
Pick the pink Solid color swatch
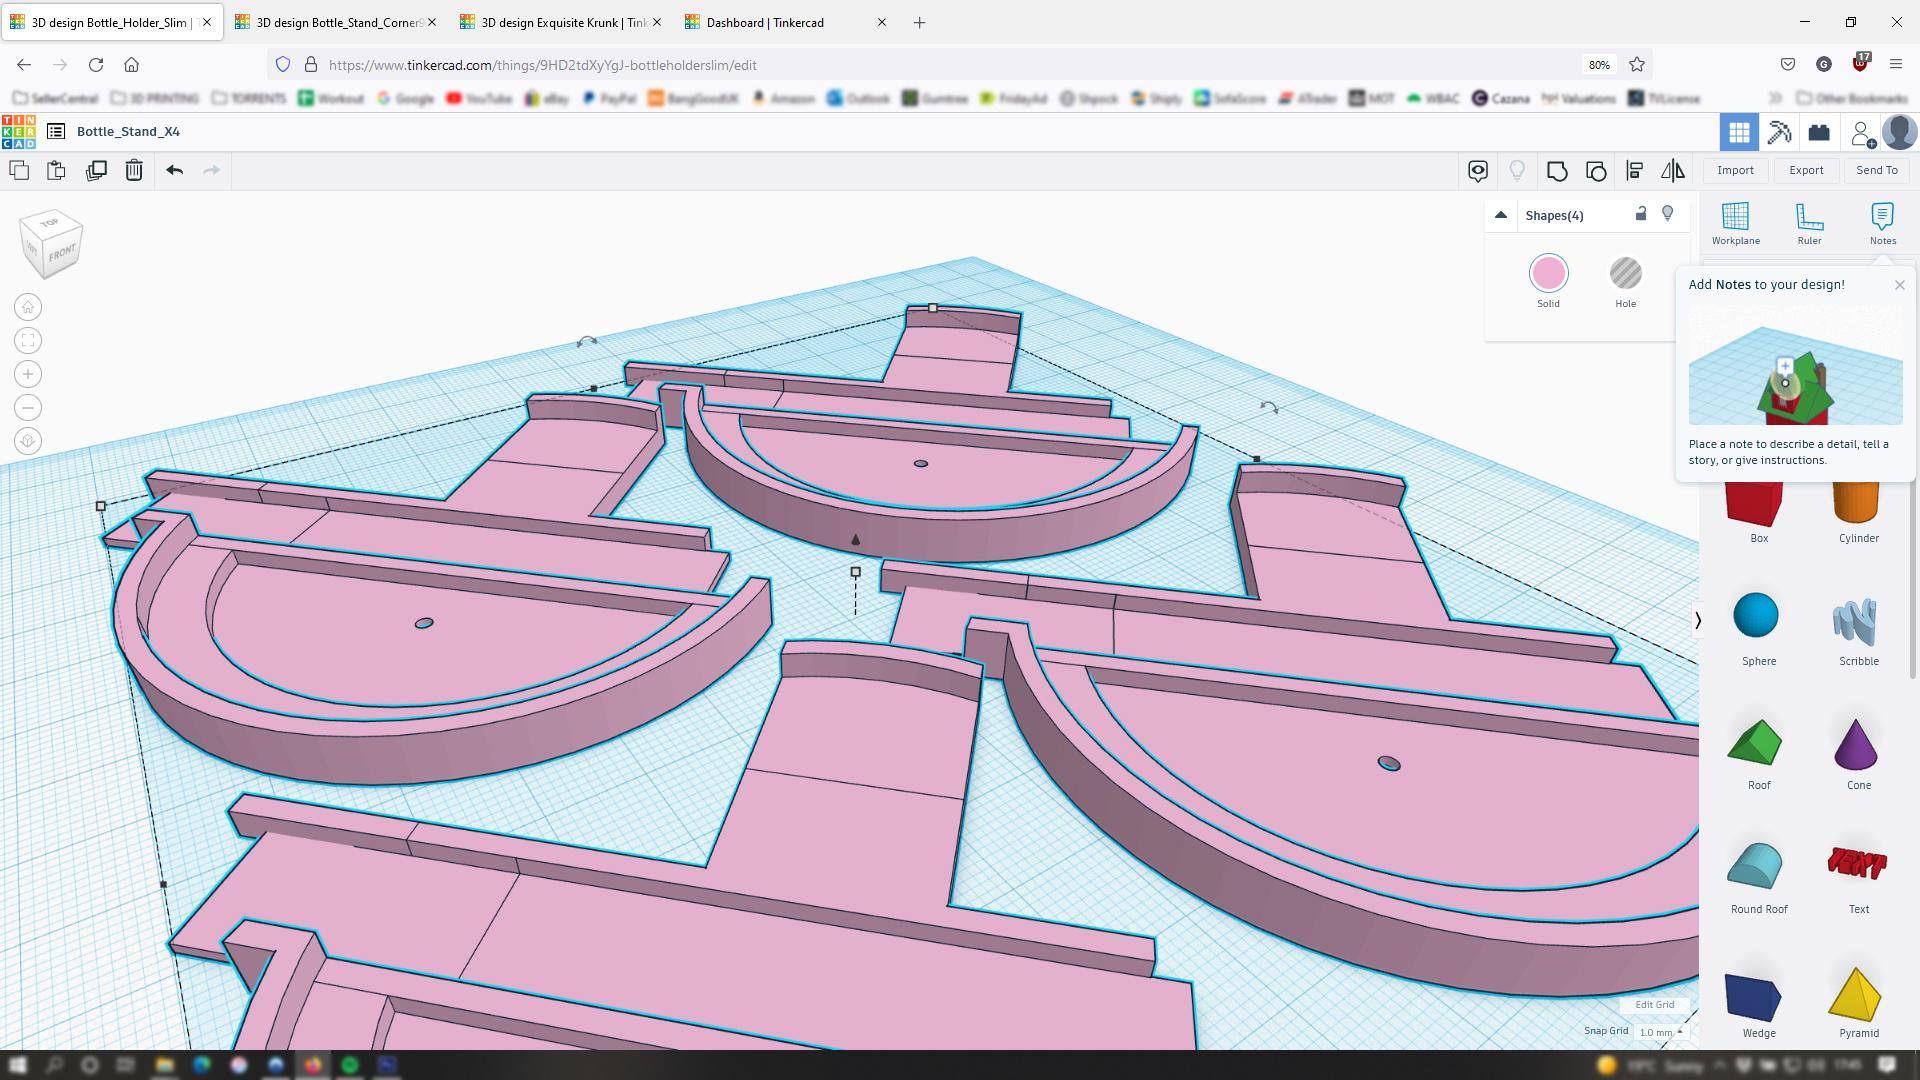pos(1548,273)
